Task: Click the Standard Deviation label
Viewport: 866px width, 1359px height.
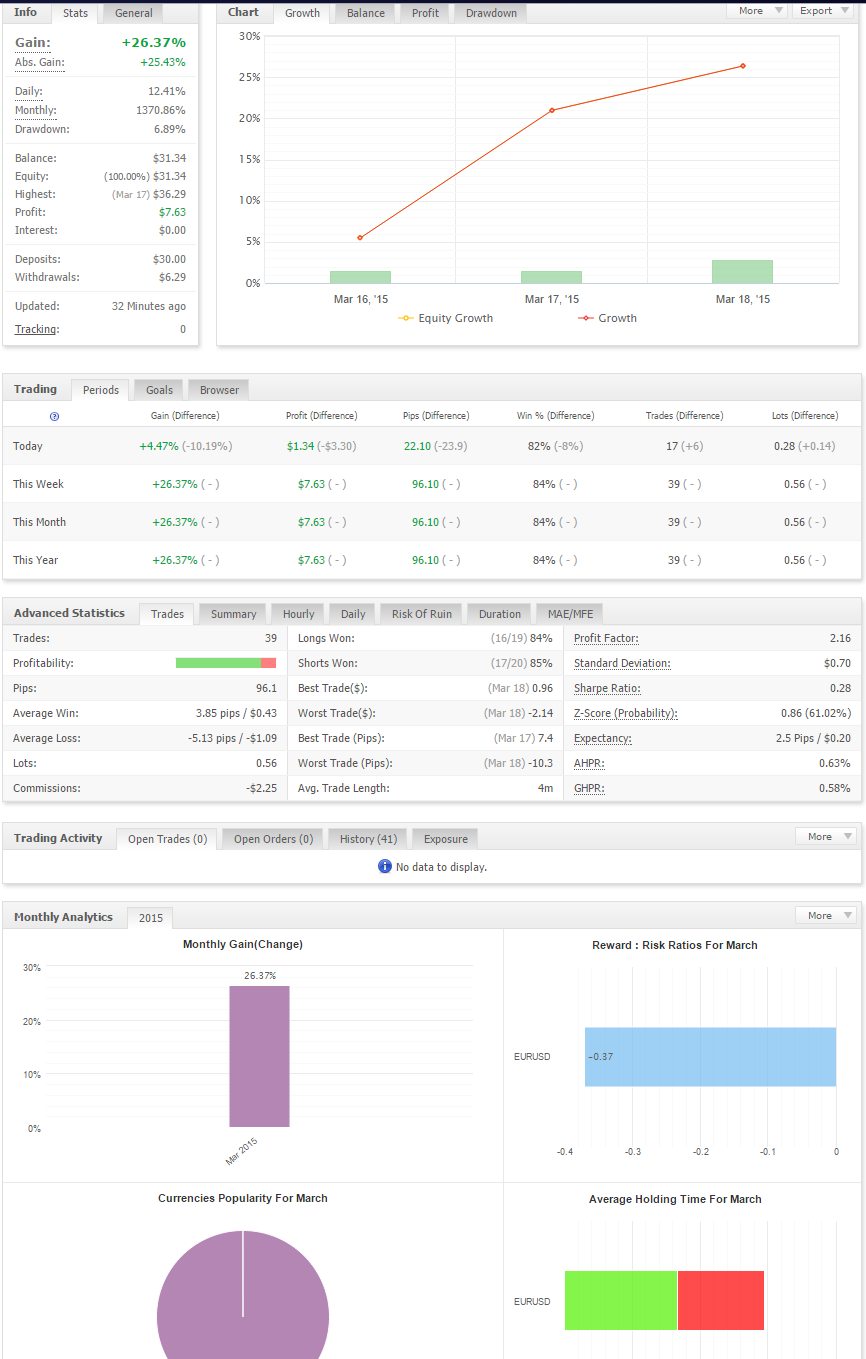Action: pos(622,663)
